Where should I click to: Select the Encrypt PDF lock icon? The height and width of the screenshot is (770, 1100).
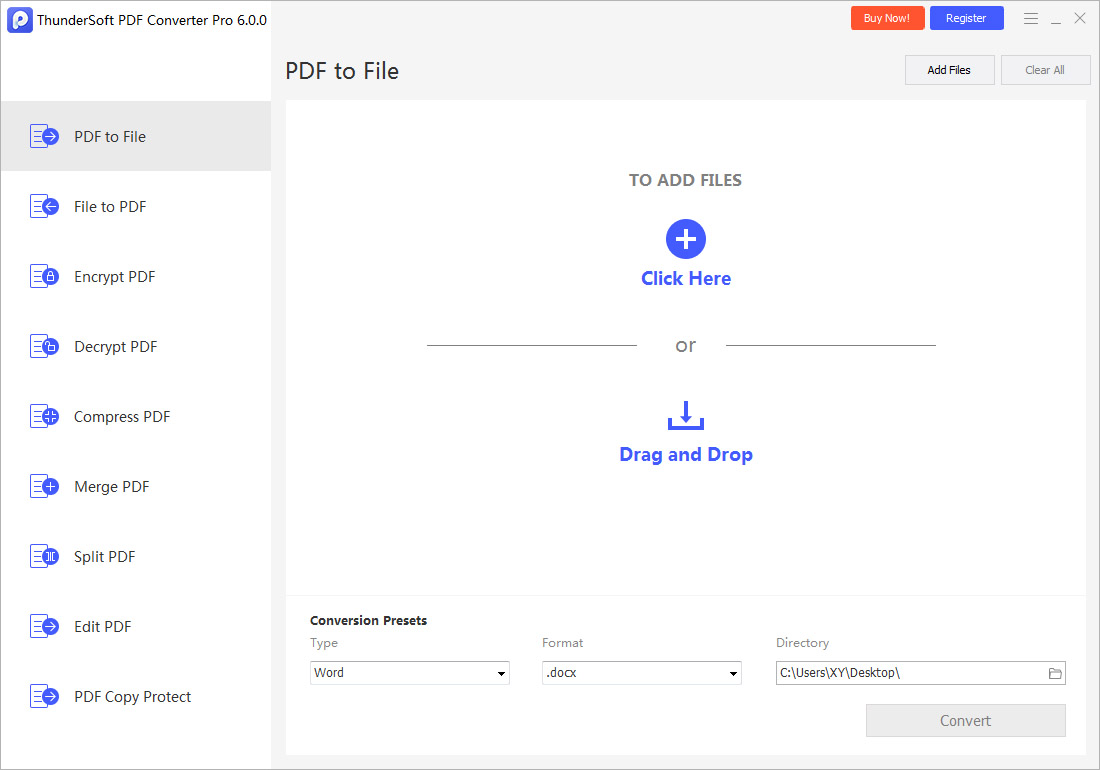click(x=44, y=277)
